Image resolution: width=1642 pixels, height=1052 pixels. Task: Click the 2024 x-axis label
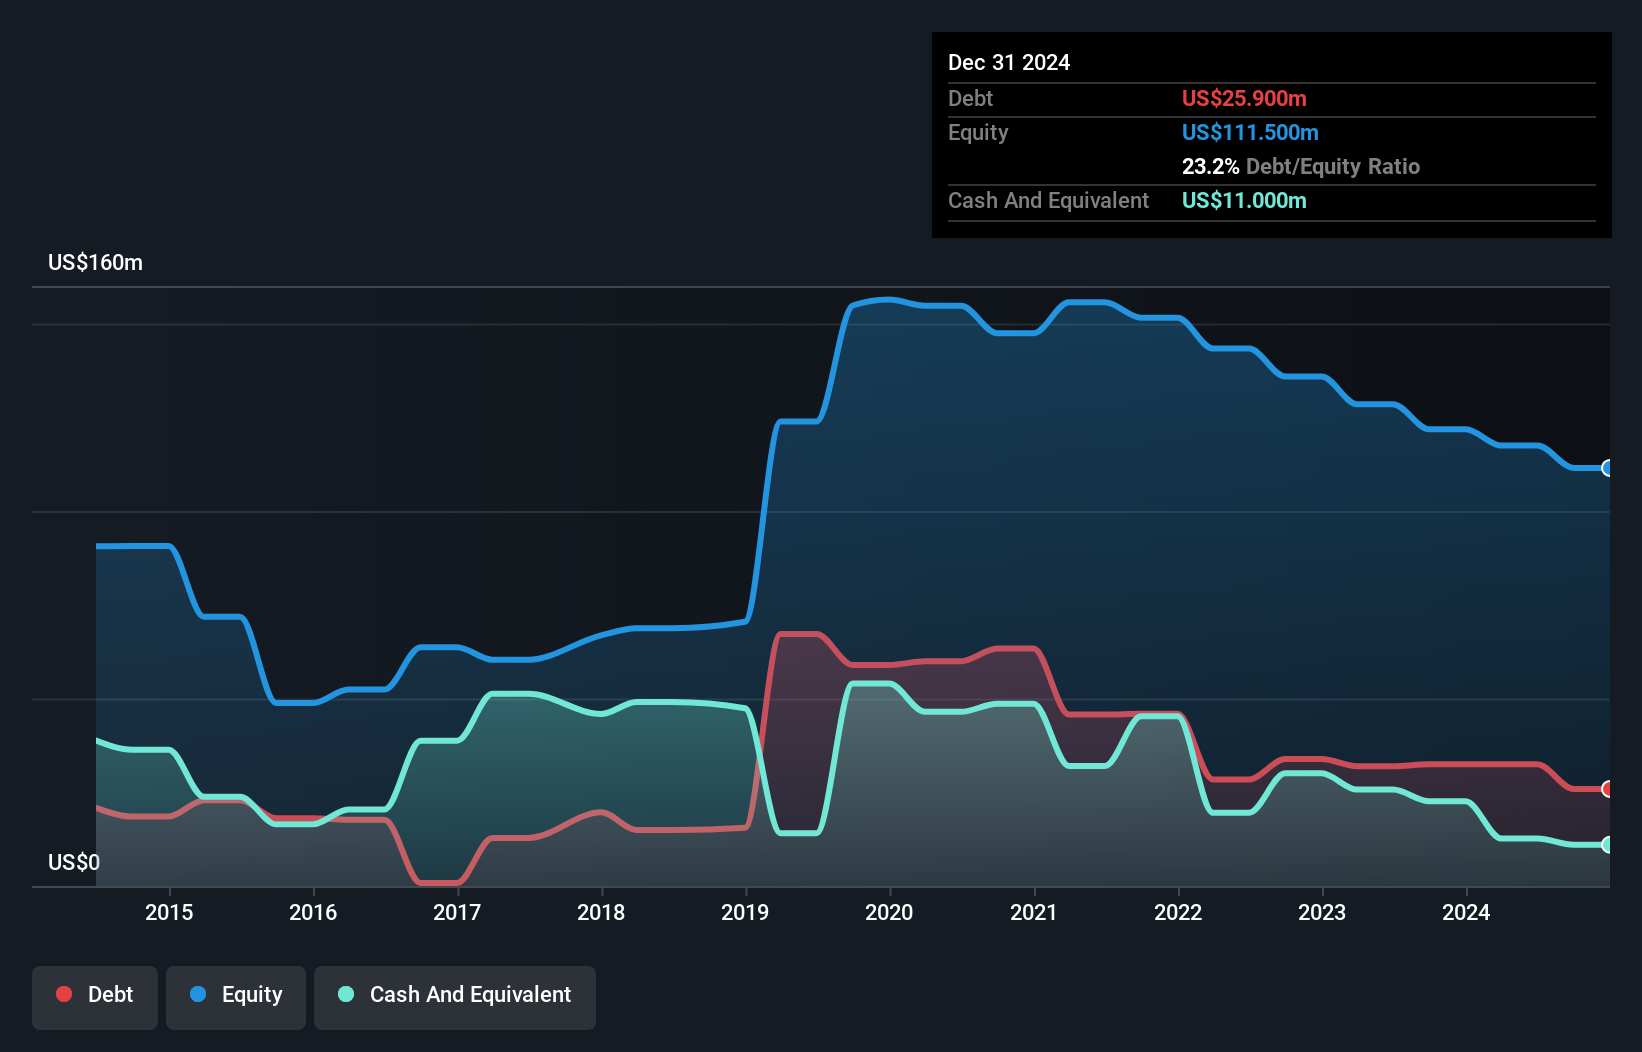click(x=1466, y=912)
